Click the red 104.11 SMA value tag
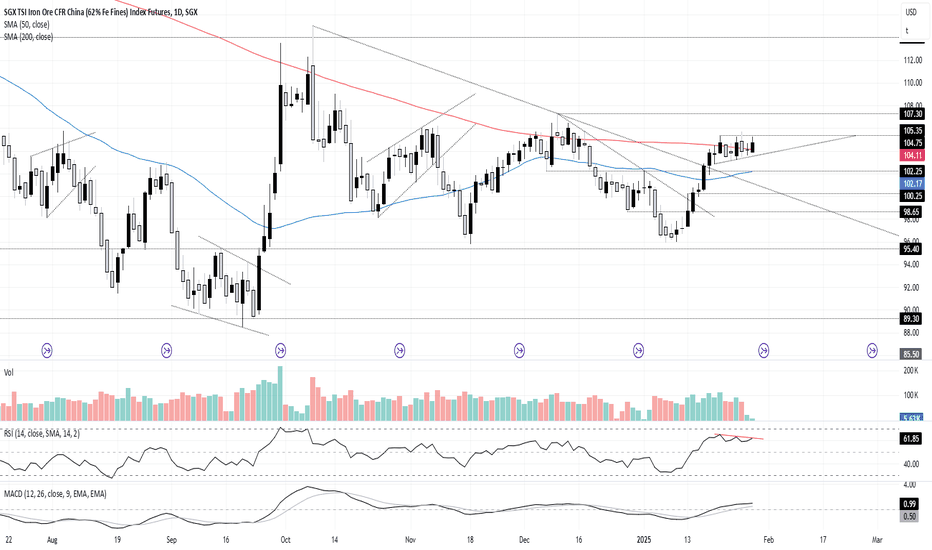932x550 pixels. tap(912, 156)
